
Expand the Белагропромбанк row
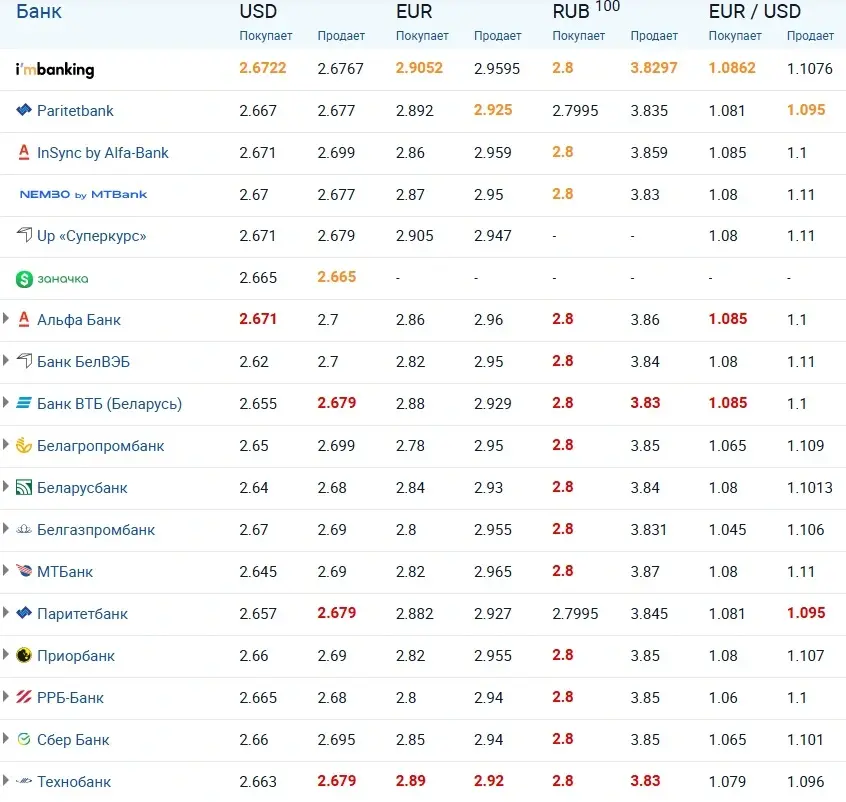5,444
